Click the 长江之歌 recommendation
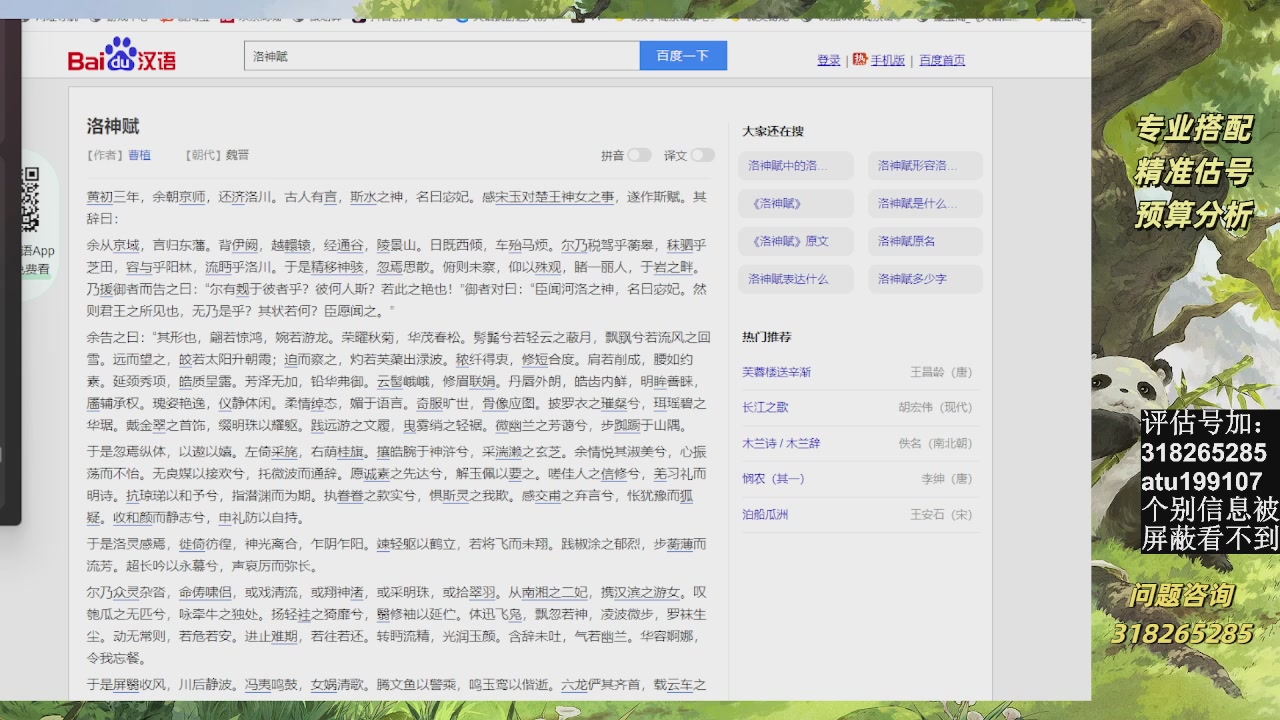Screen dimensions: 1280x720 coord(766,407)
